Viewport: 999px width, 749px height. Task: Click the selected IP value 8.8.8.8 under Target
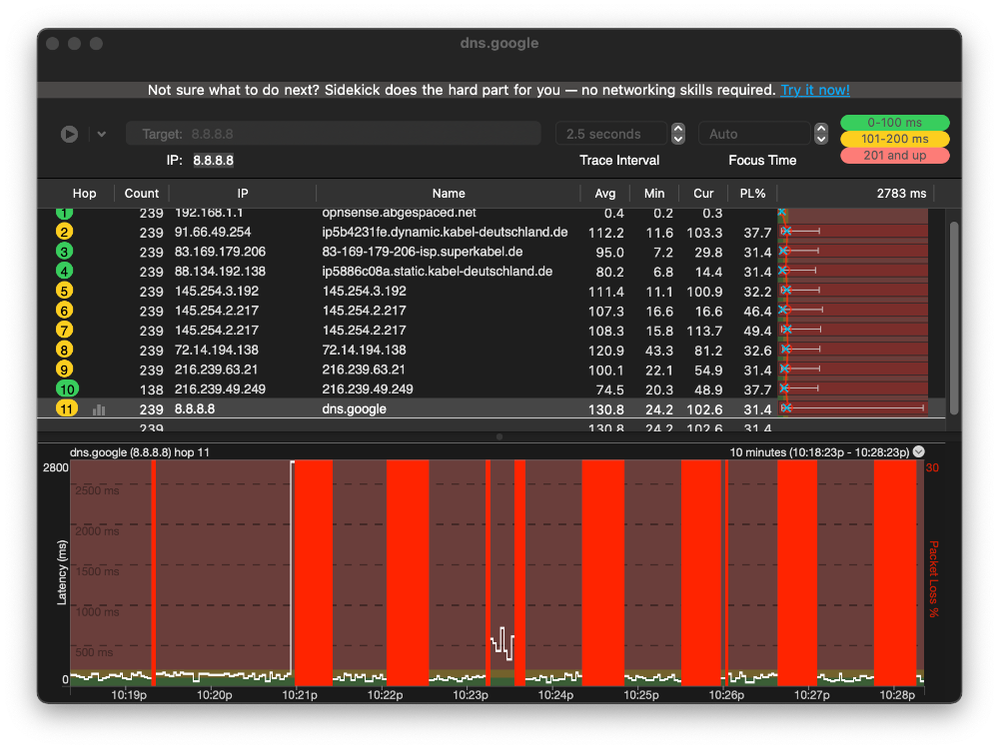[213, 160]
